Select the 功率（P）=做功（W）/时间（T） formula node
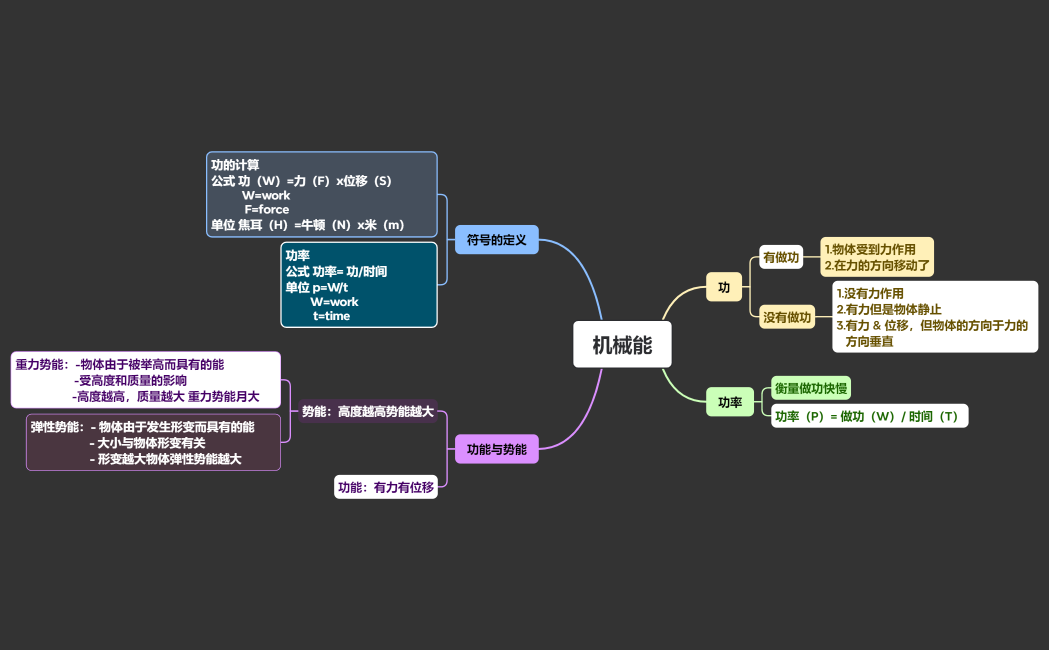Image resolution: width=1049 pixels, height=650 pixels. (867, 415)
